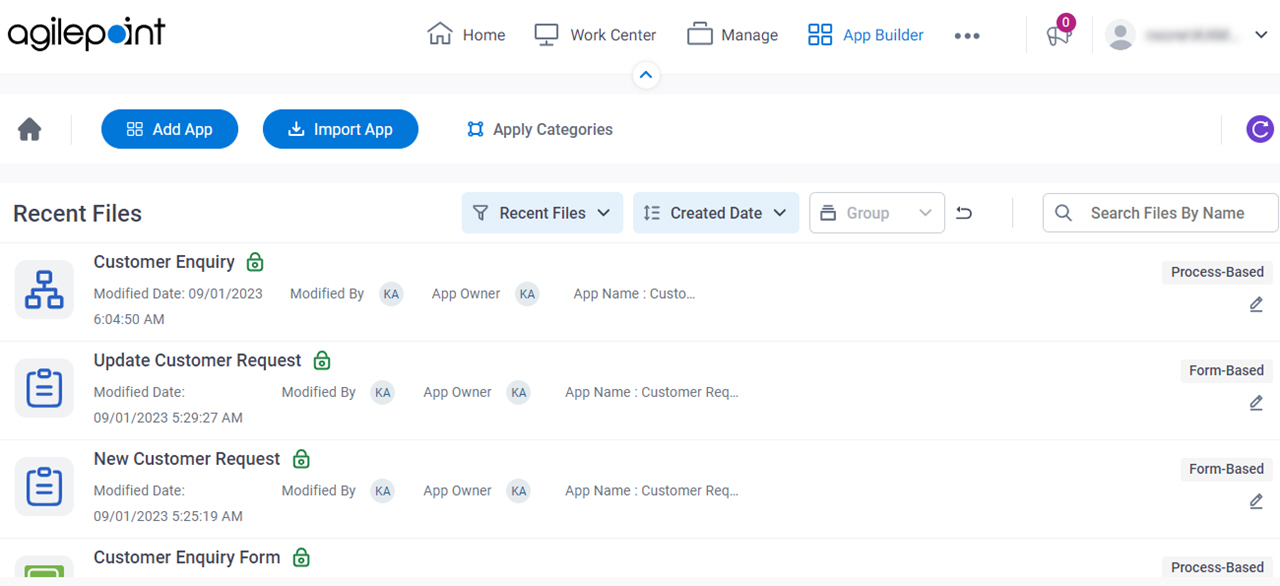Click the lock icon beside Update Customer Request
Viewport: 1280px width, 586px height.
(322, 360)
